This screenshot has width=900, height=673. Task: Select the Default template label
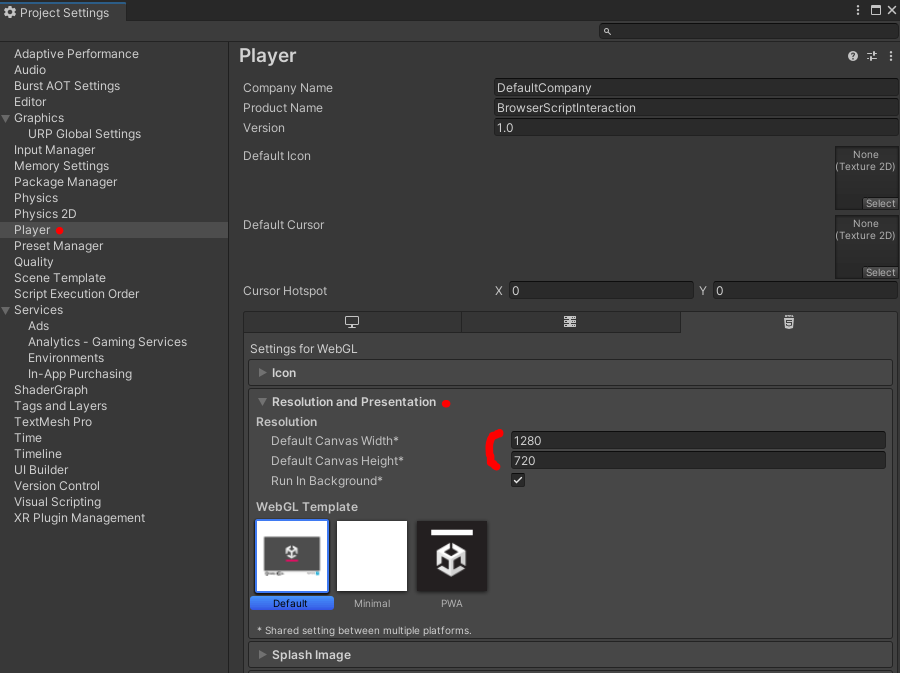[x=290, y=604]
